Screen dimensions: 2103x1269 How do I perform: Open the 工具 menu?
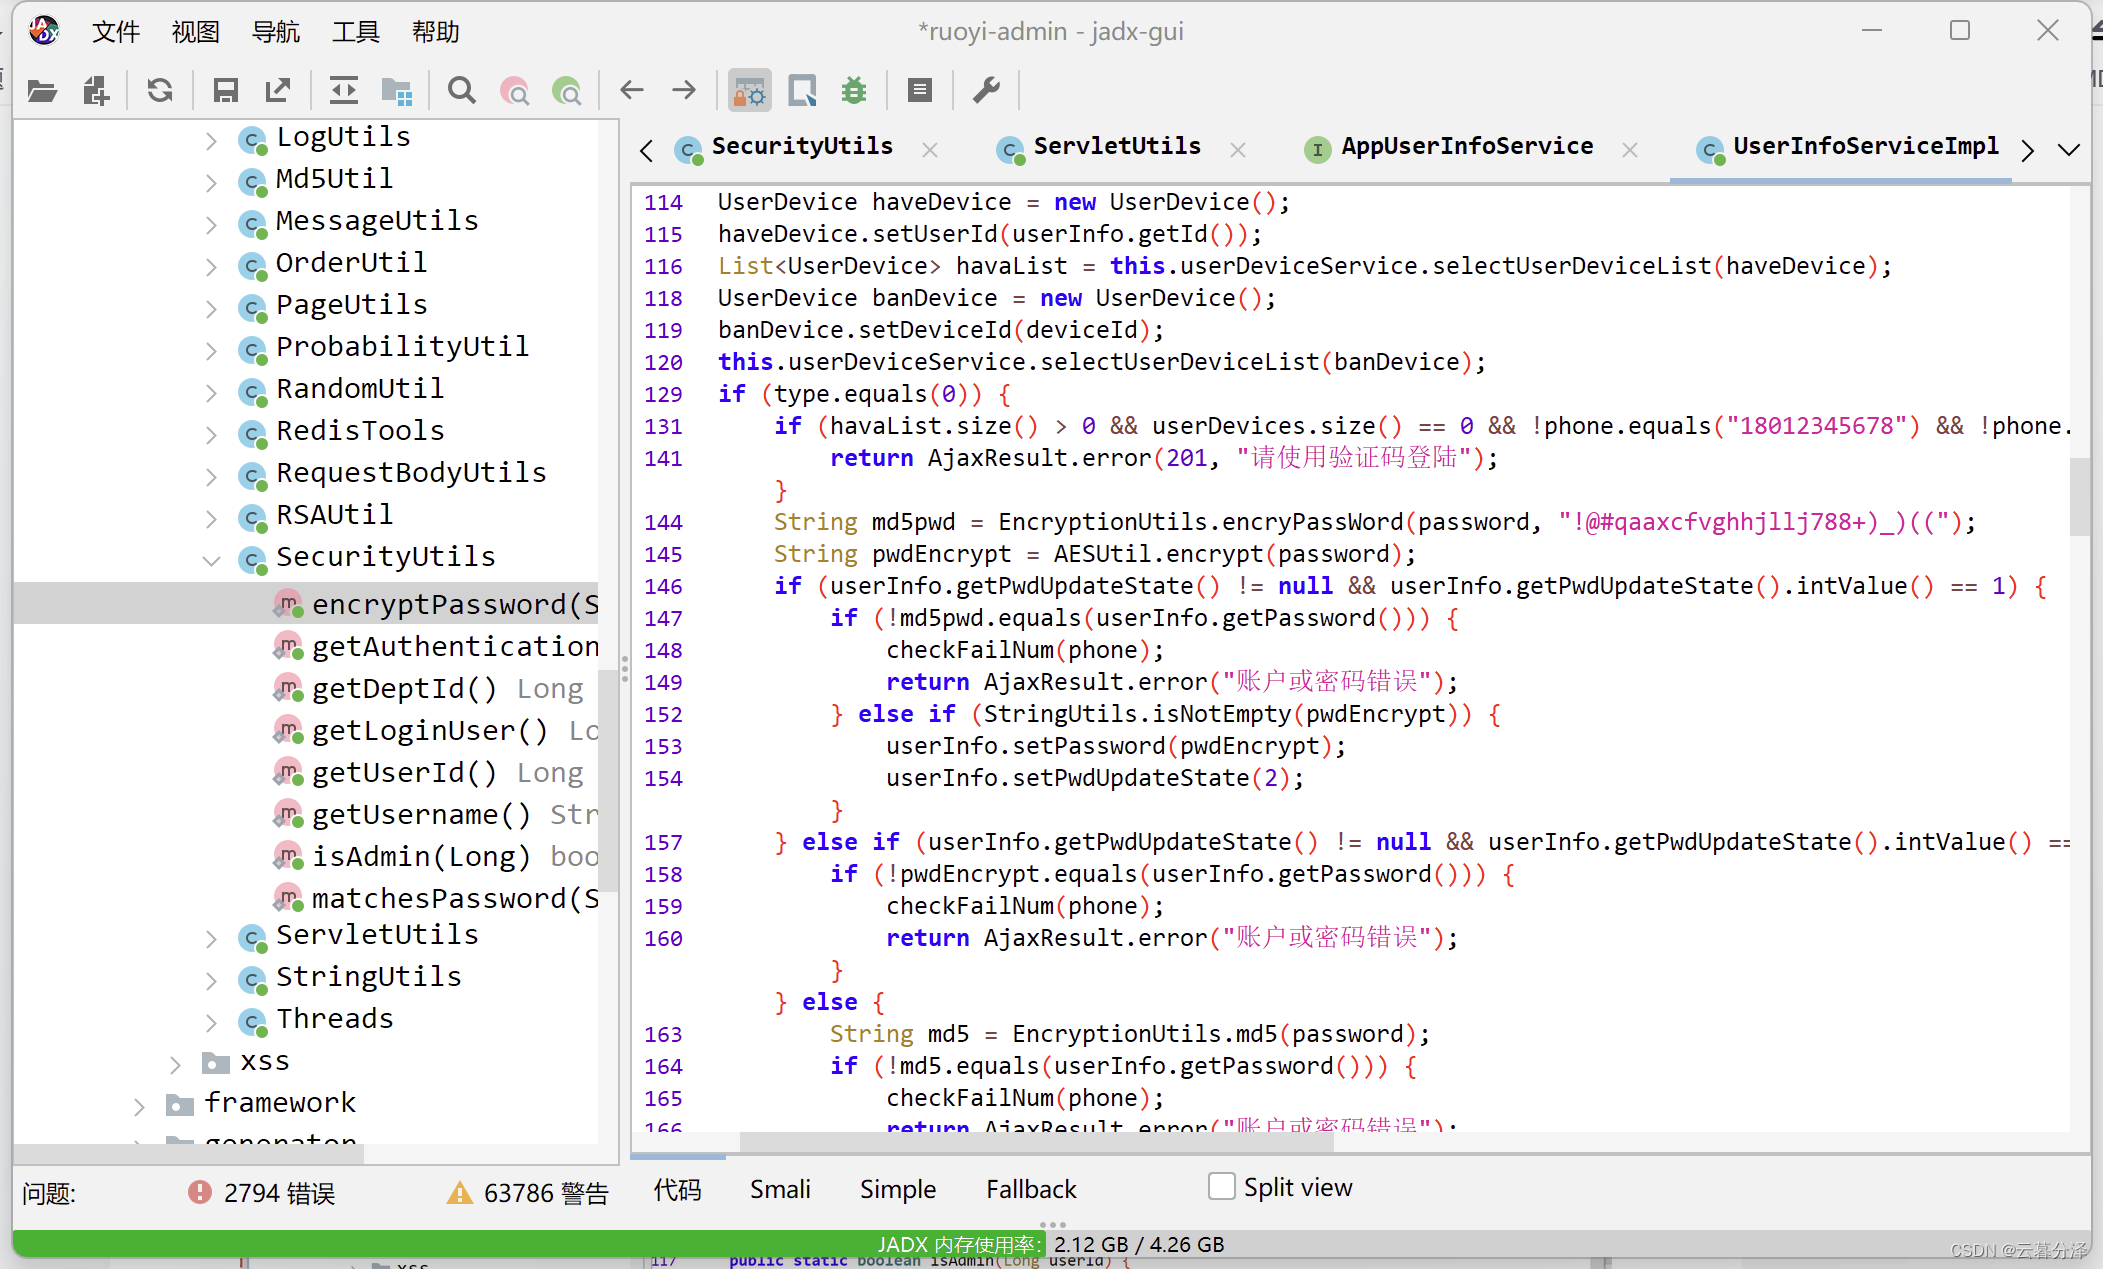click(355, 32)
